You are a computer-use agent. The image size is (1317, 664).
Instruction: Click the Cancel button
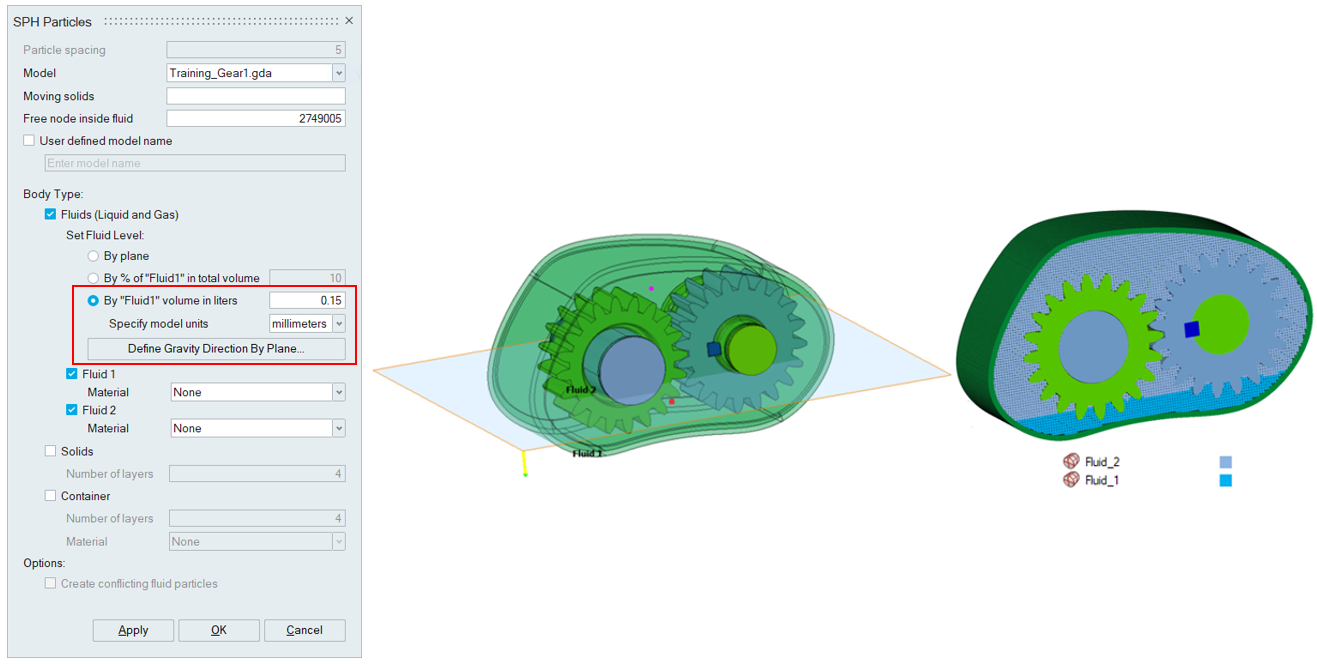tap(304, 630)
